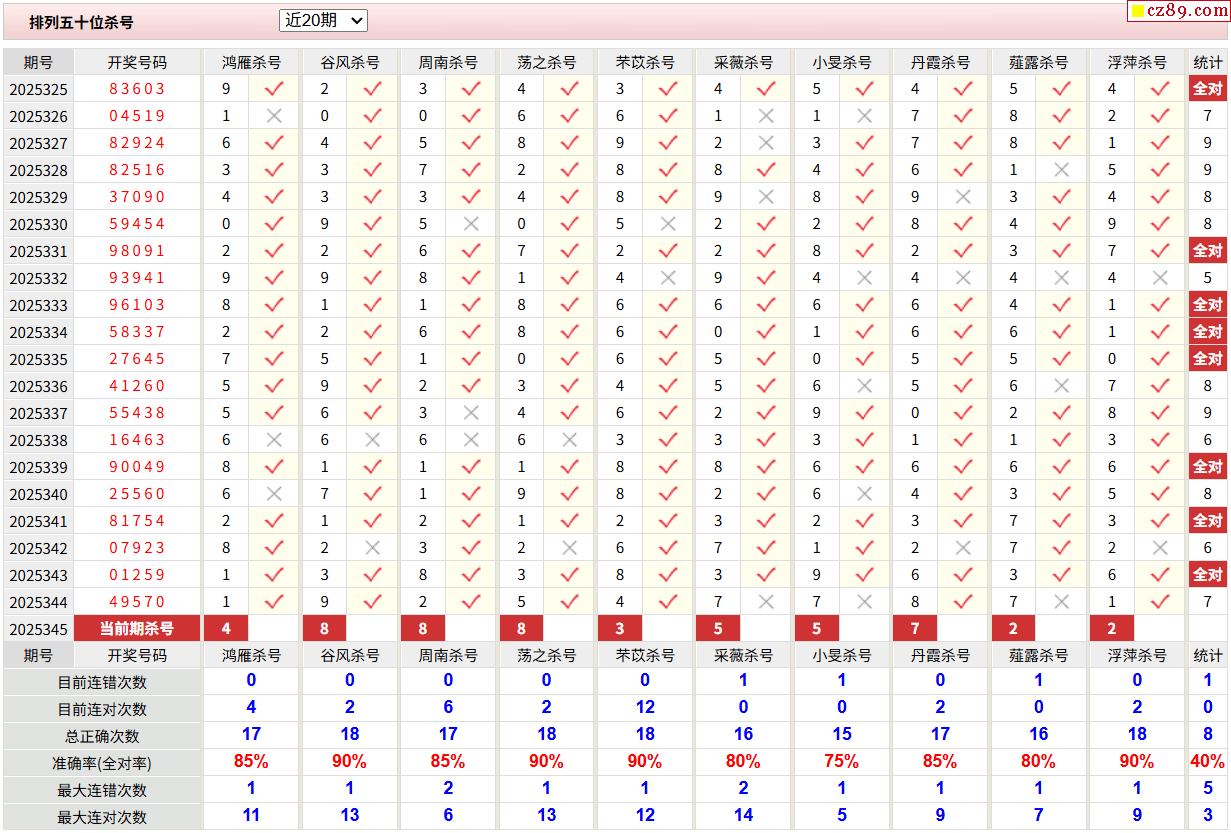
Task: Click the top 鸿雁杀号 column header
Action: [251, 62]
